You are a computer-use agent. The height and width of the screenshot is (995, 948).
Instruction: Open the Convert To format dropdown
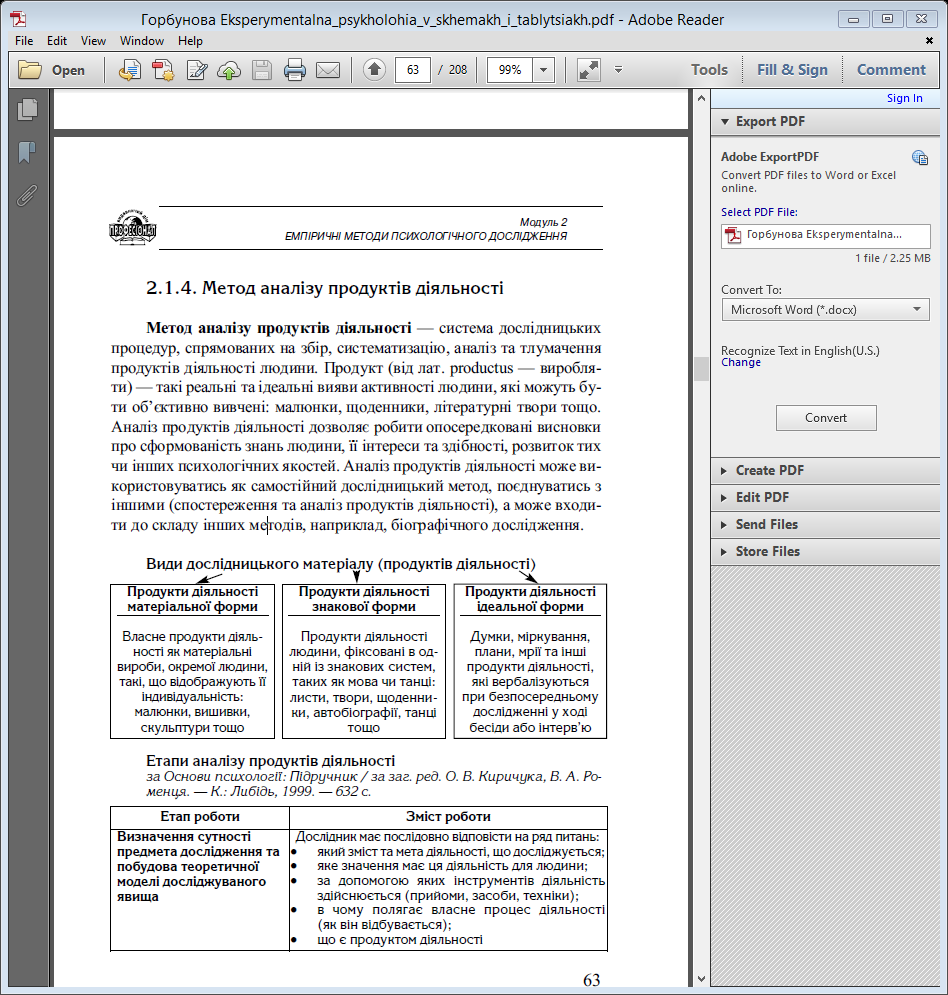click(x=825, y=310)
